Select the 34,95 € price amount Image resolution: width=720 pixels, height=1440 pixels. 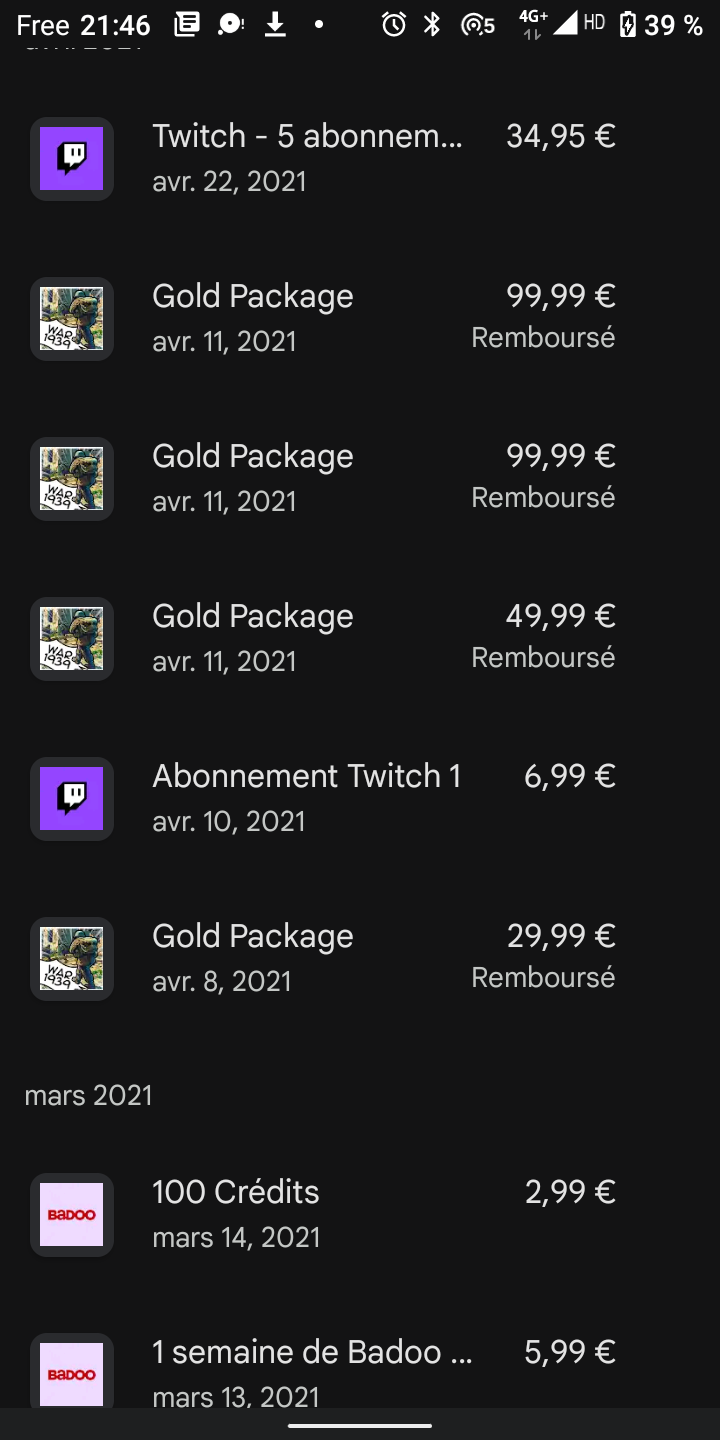(x=560, y=136)
